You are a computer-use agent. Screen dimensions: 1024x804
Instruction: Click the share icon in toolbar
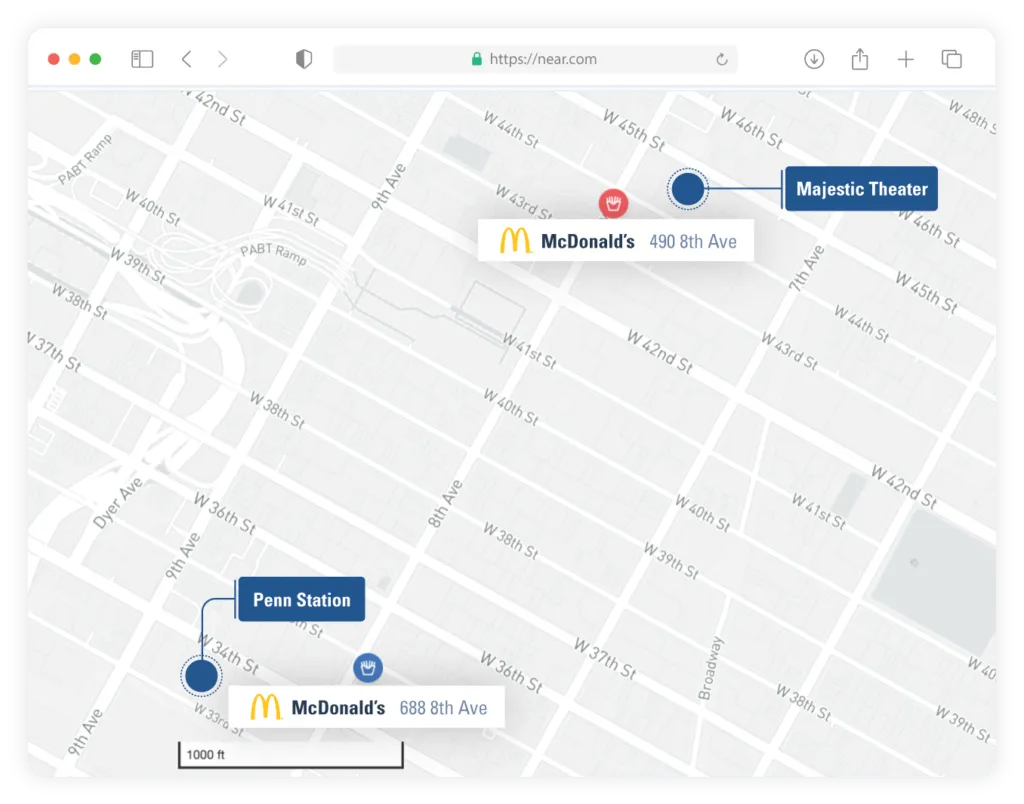click(860, 59)
